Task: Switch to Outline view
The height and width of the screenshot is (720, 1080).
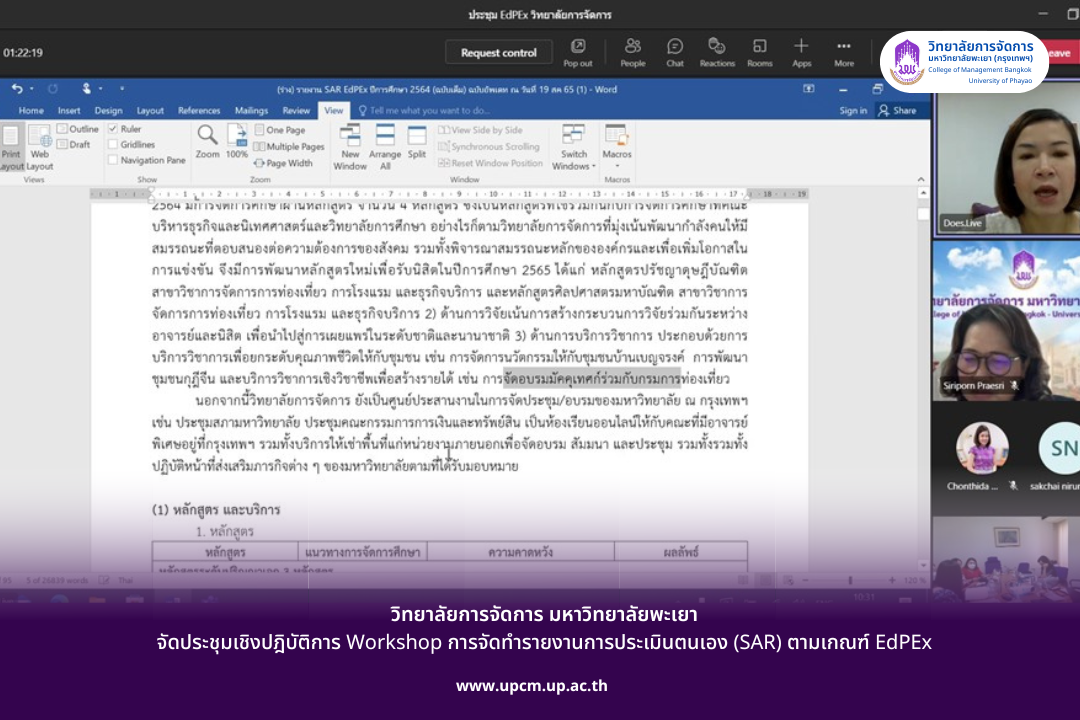Action: point(78,129)
